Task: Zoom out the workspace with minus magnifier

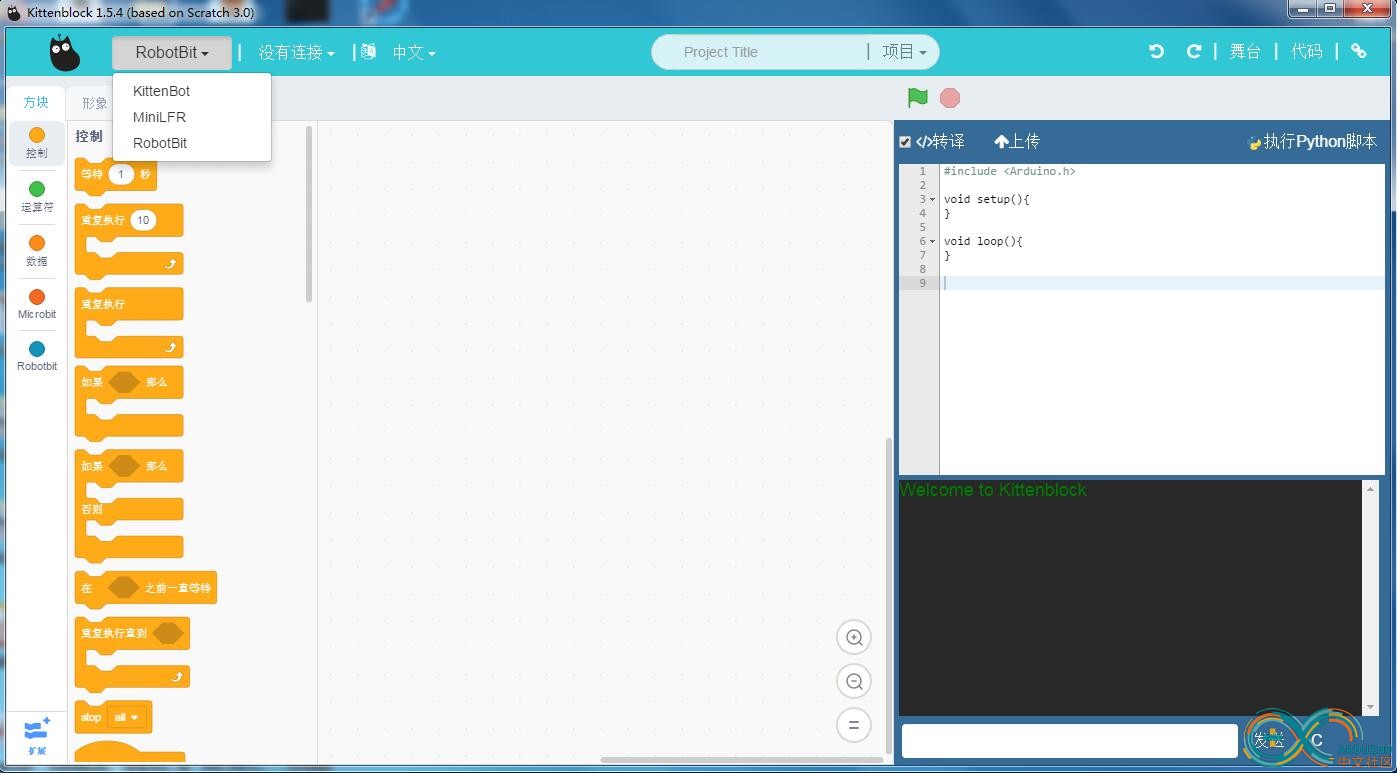Action: (854, 681)
